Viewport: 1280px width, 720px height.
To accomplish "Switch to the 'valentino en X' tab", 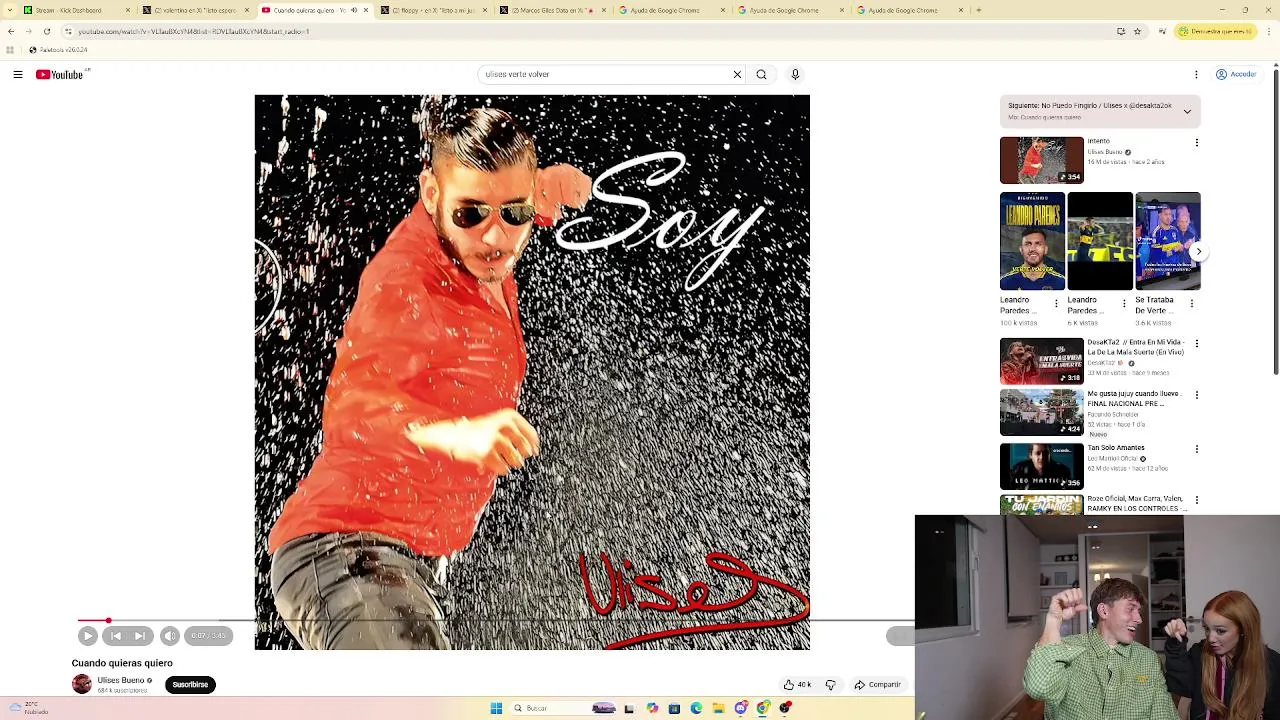I will [x=196, y=10].
